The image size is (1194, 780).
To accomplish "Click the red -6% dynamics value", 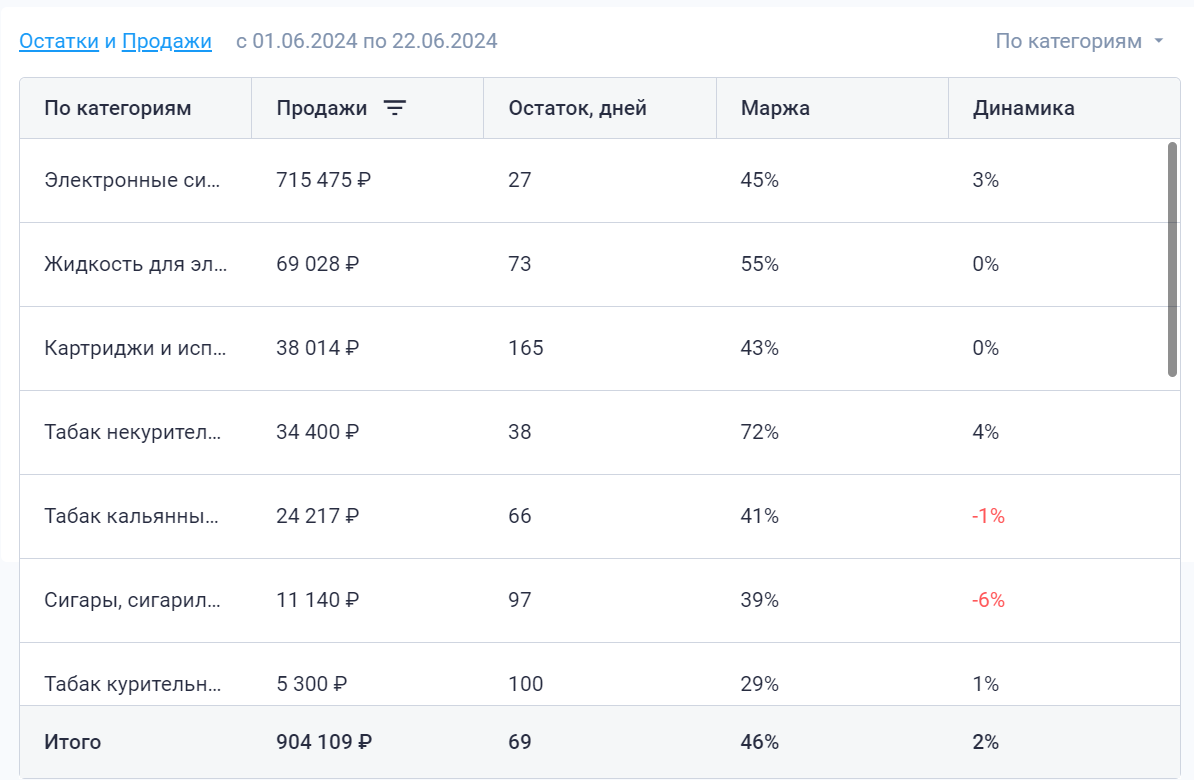I will click(x=988, y=600).
